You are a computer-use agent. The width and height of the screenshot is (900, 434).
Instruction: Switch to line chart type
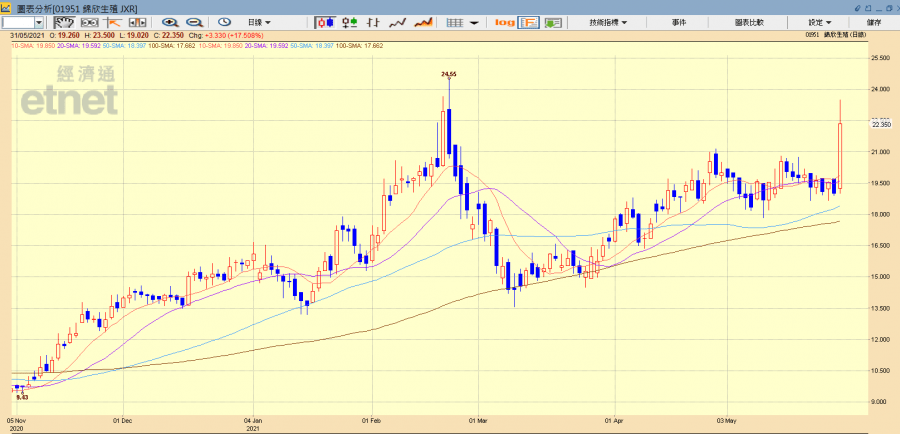[397, 22]
